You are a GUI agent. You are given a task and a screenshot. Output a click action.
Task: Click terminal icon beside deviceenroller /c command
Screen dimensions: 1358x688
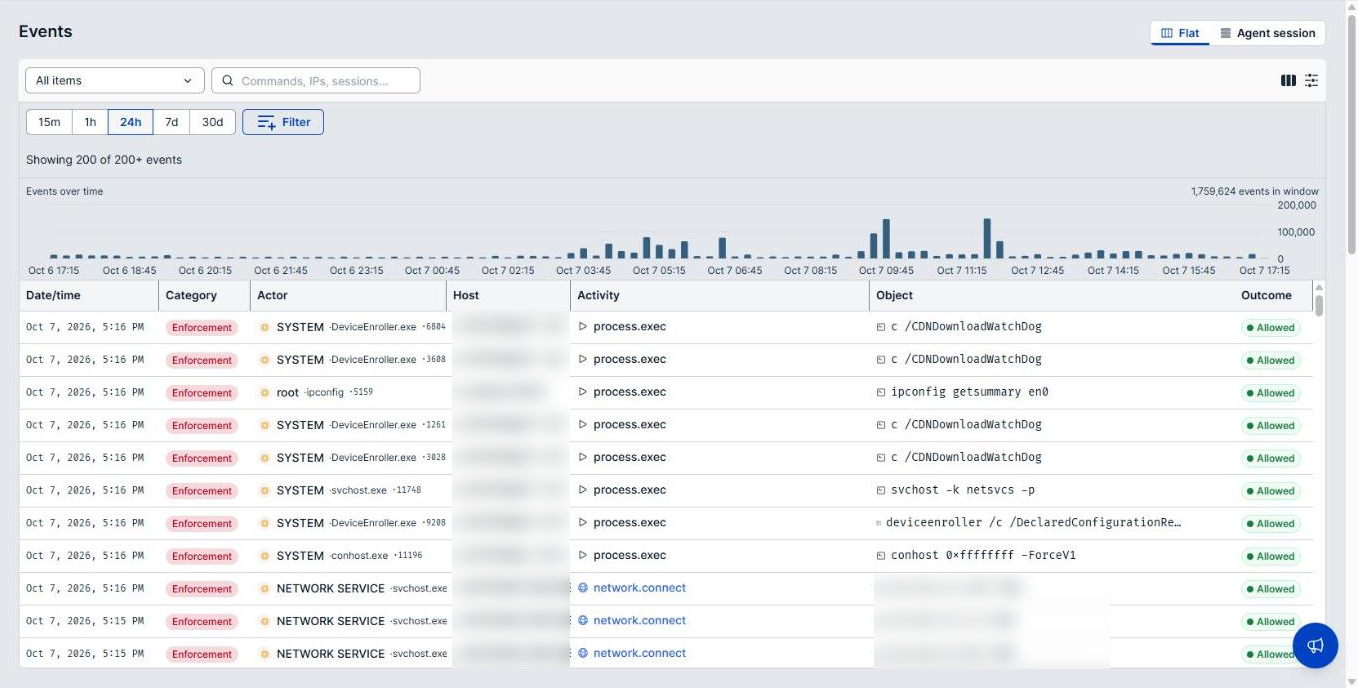(879, 523)
